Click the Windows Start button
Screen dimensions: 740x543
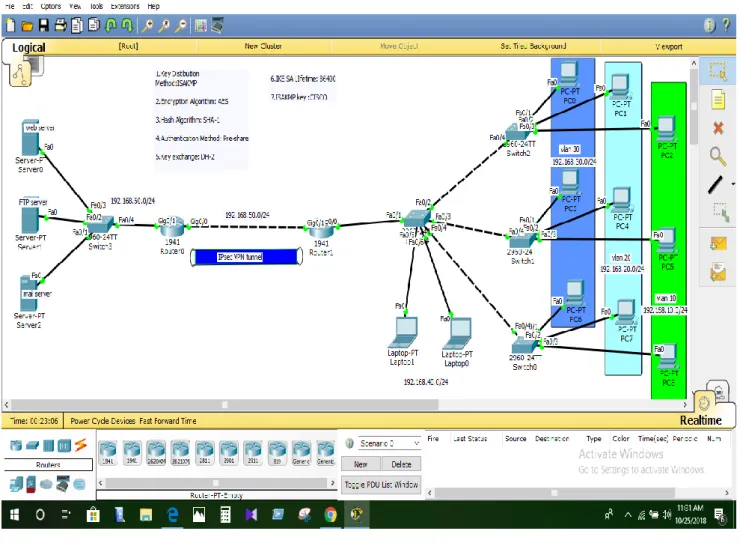click(14, 515)
